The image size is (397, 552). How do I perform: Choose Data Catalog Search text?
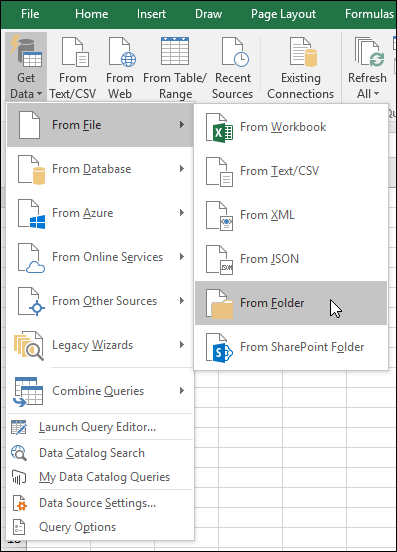[92, 453]
